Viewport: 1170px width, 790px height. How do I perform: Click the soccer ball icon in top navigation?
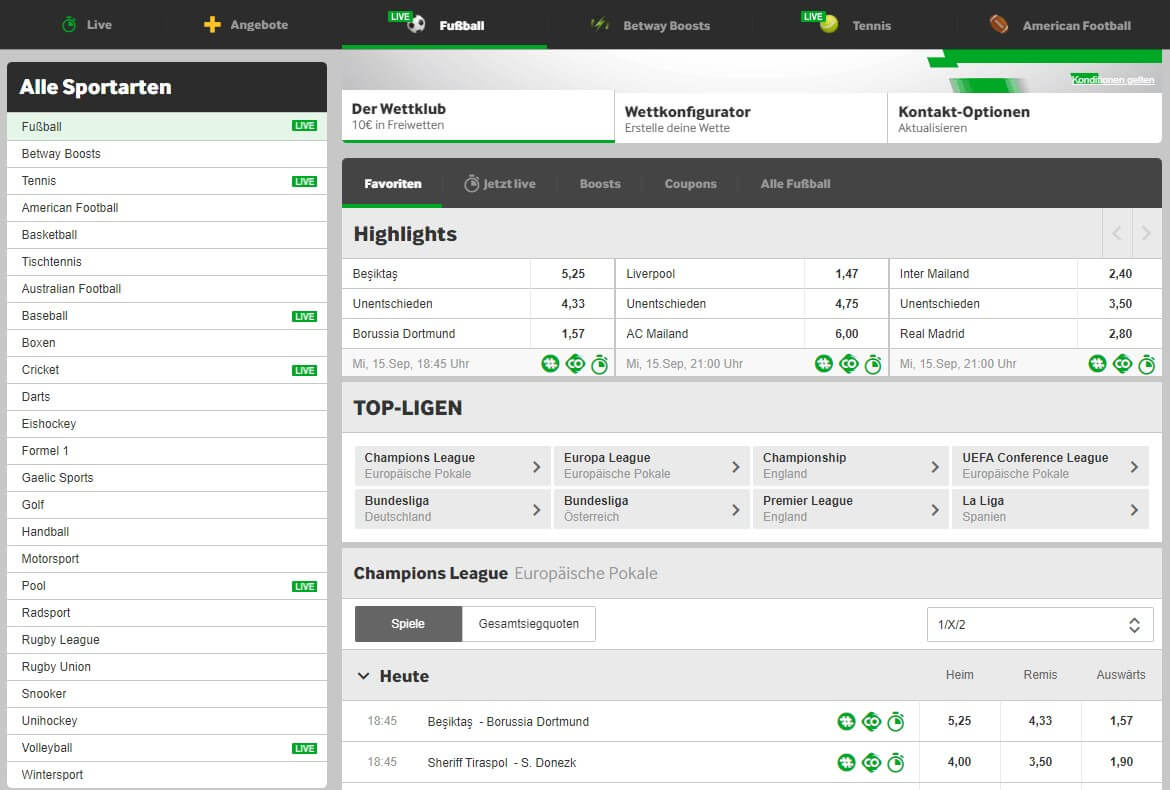416,24
